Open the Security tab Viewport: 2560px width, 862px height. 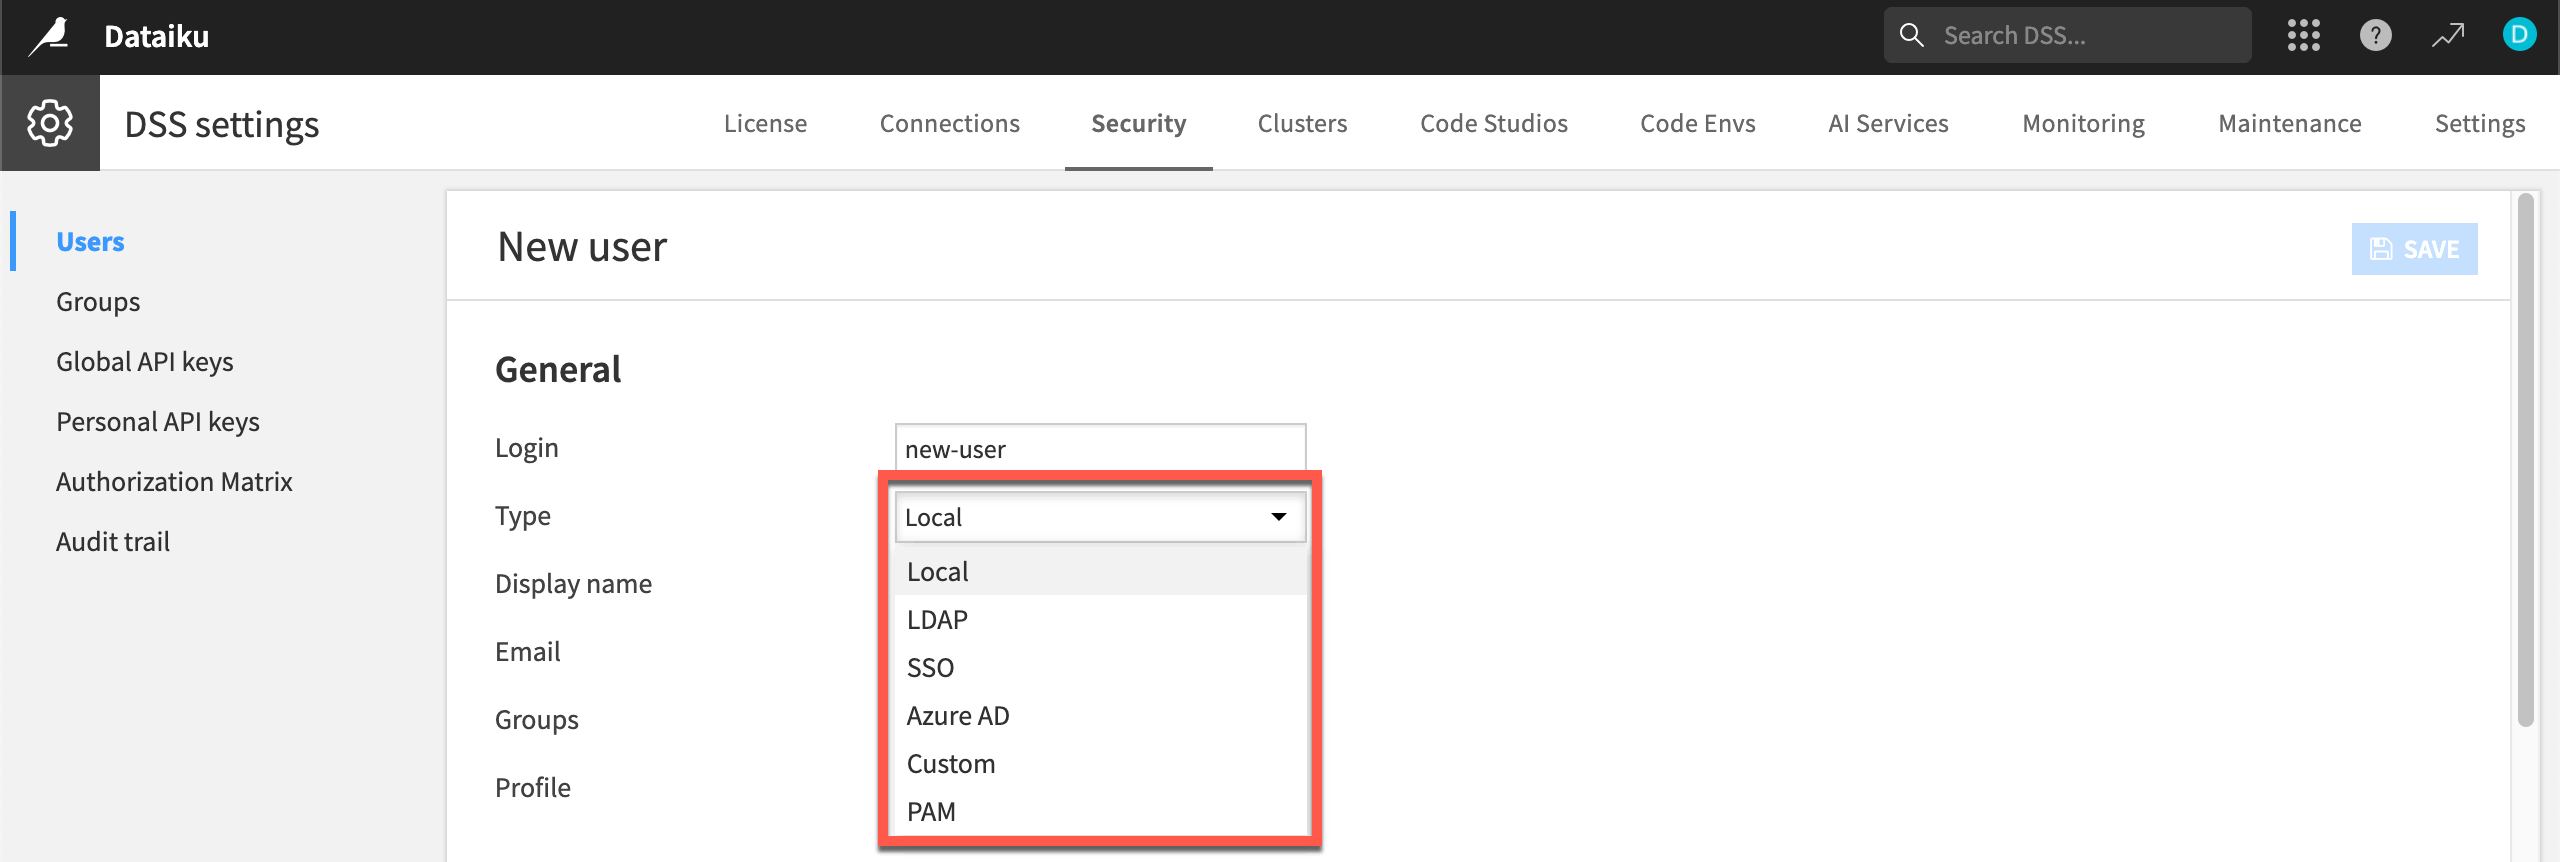(1138, 123)
